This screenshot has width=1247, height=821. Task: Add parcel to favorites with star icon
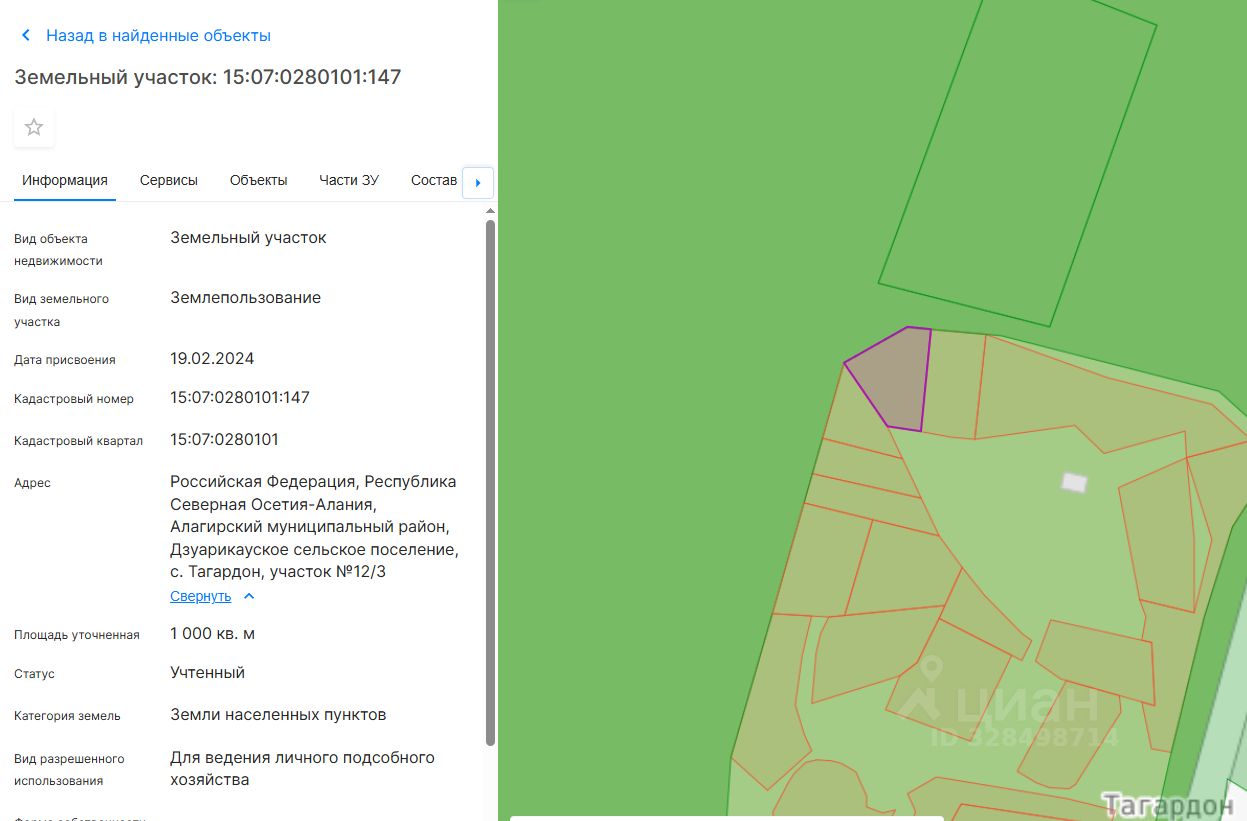pyautogui.click(x=34, y=127)
